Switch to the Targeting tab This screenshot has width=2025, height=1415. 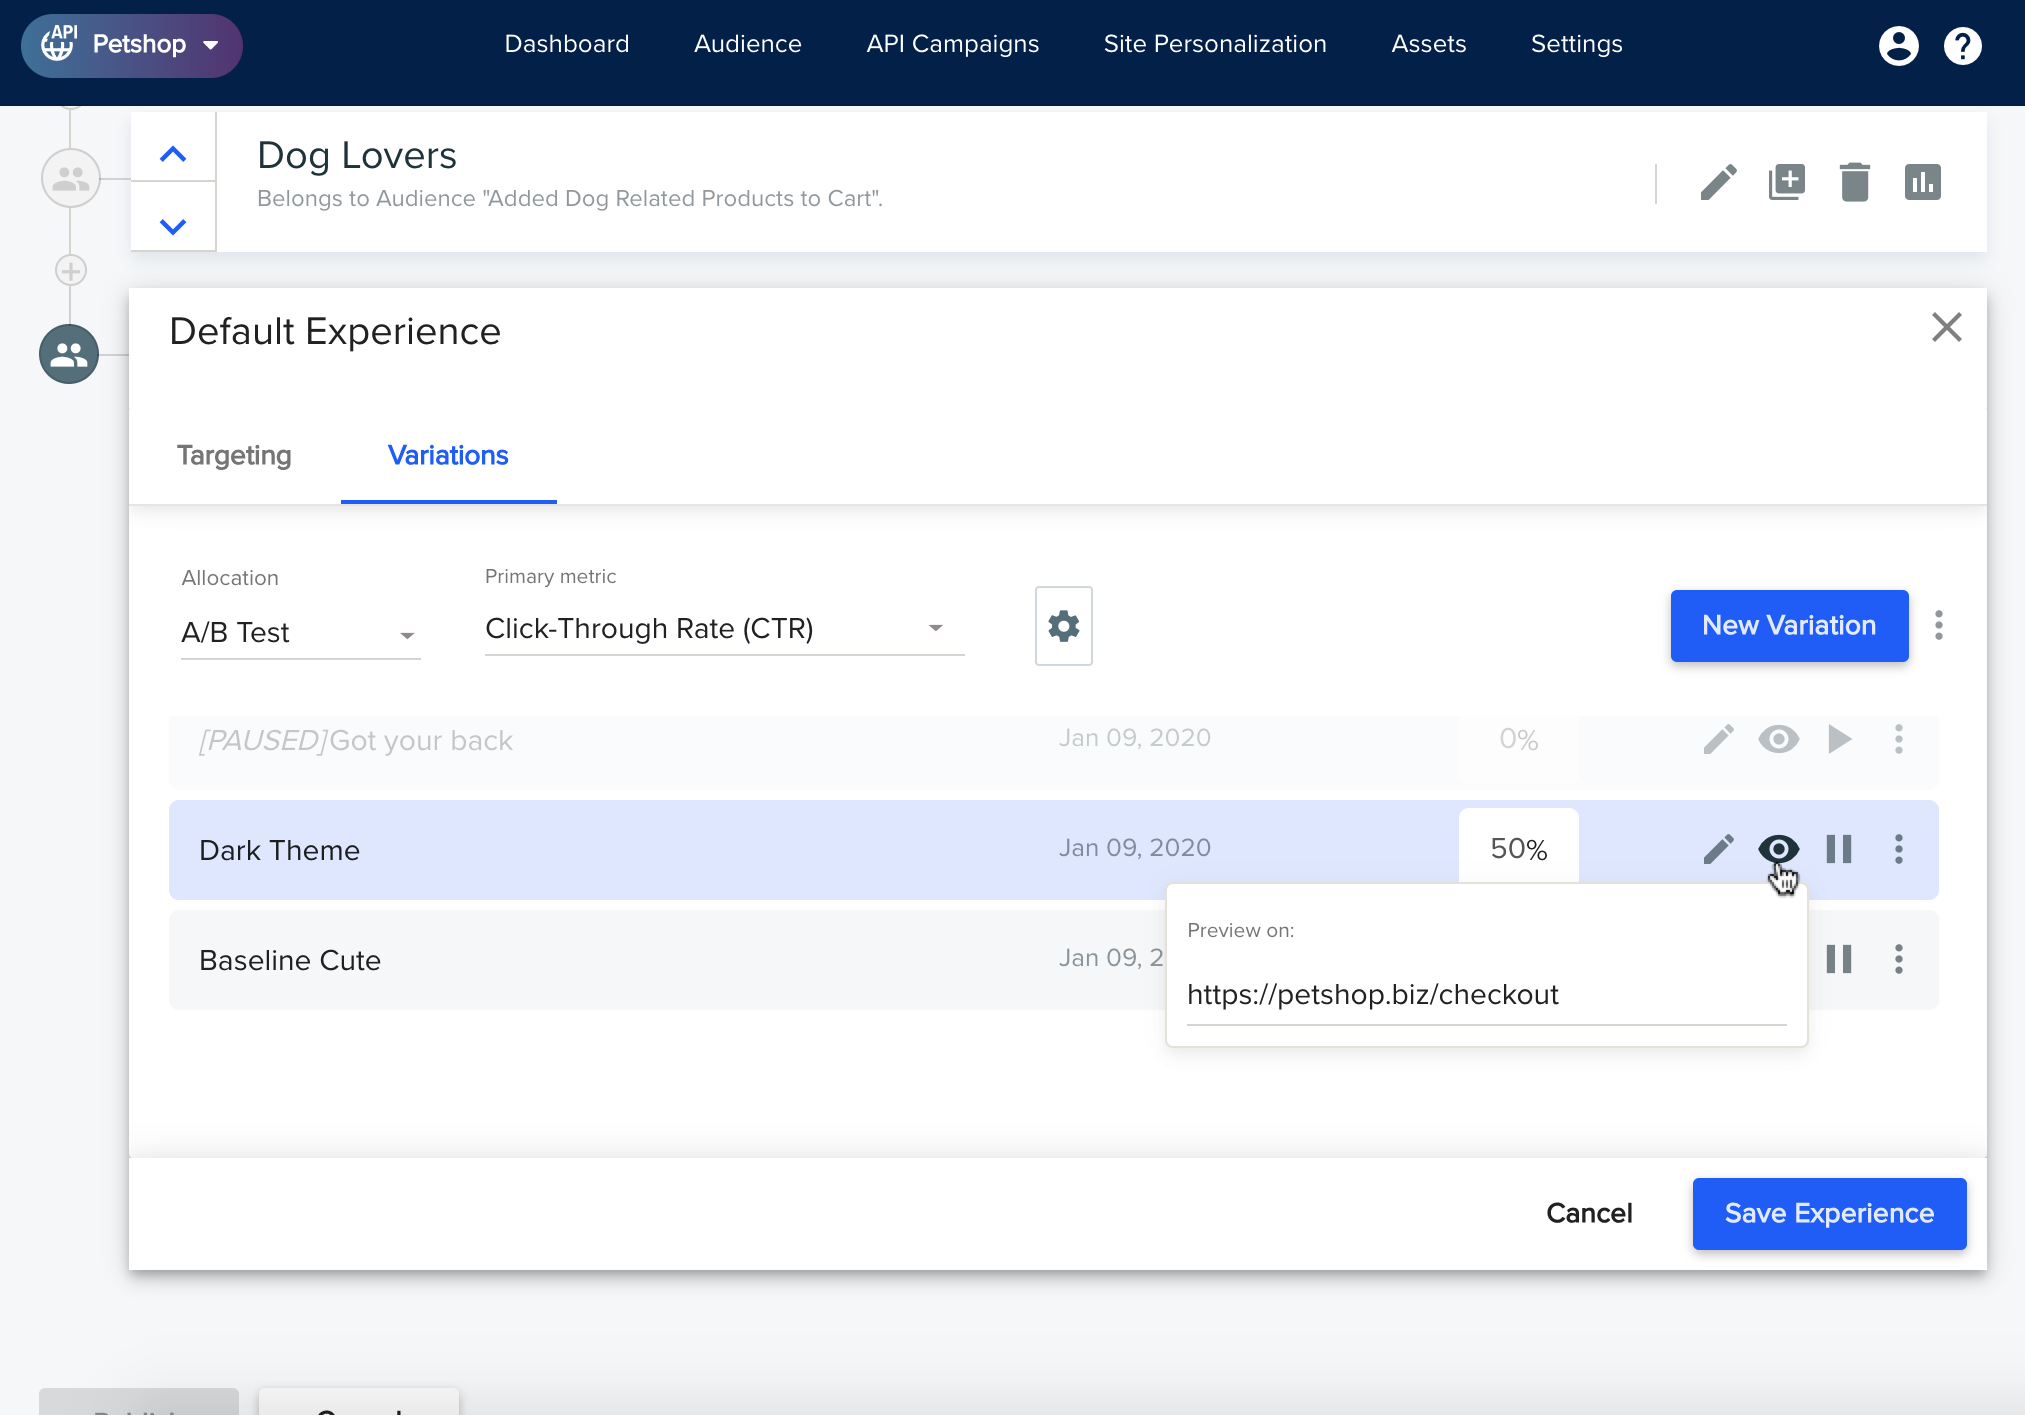tap(234, 455)
